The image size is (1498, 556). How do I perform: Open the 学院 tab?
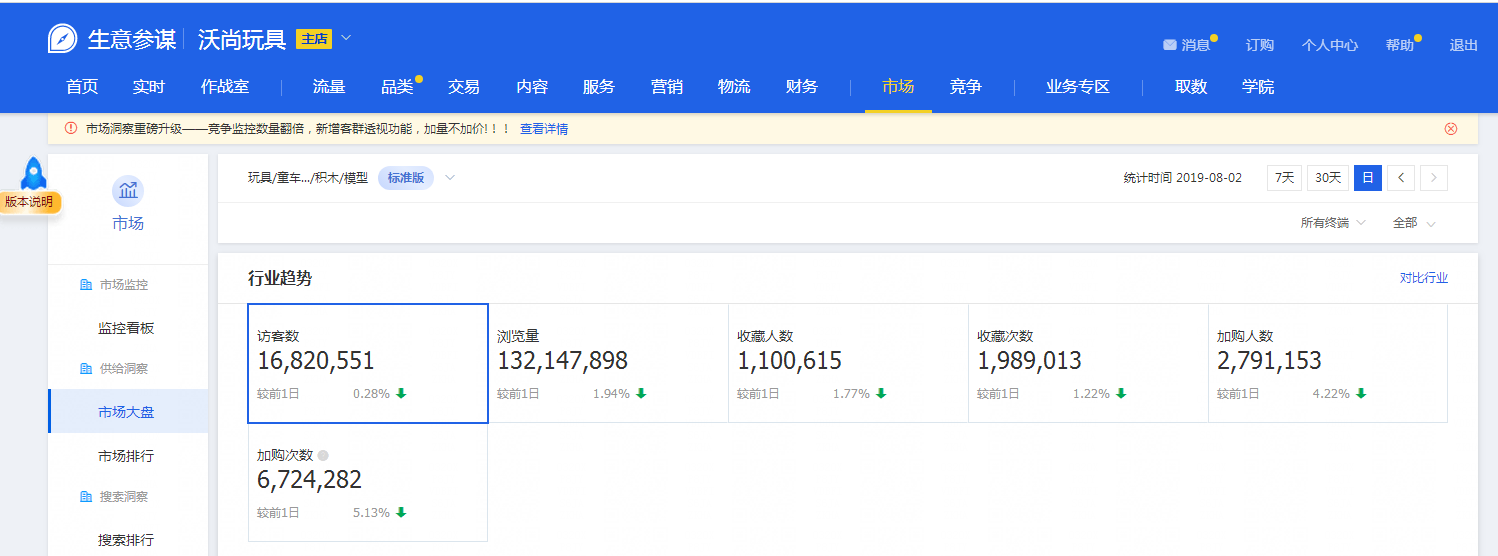[1258, 87]
